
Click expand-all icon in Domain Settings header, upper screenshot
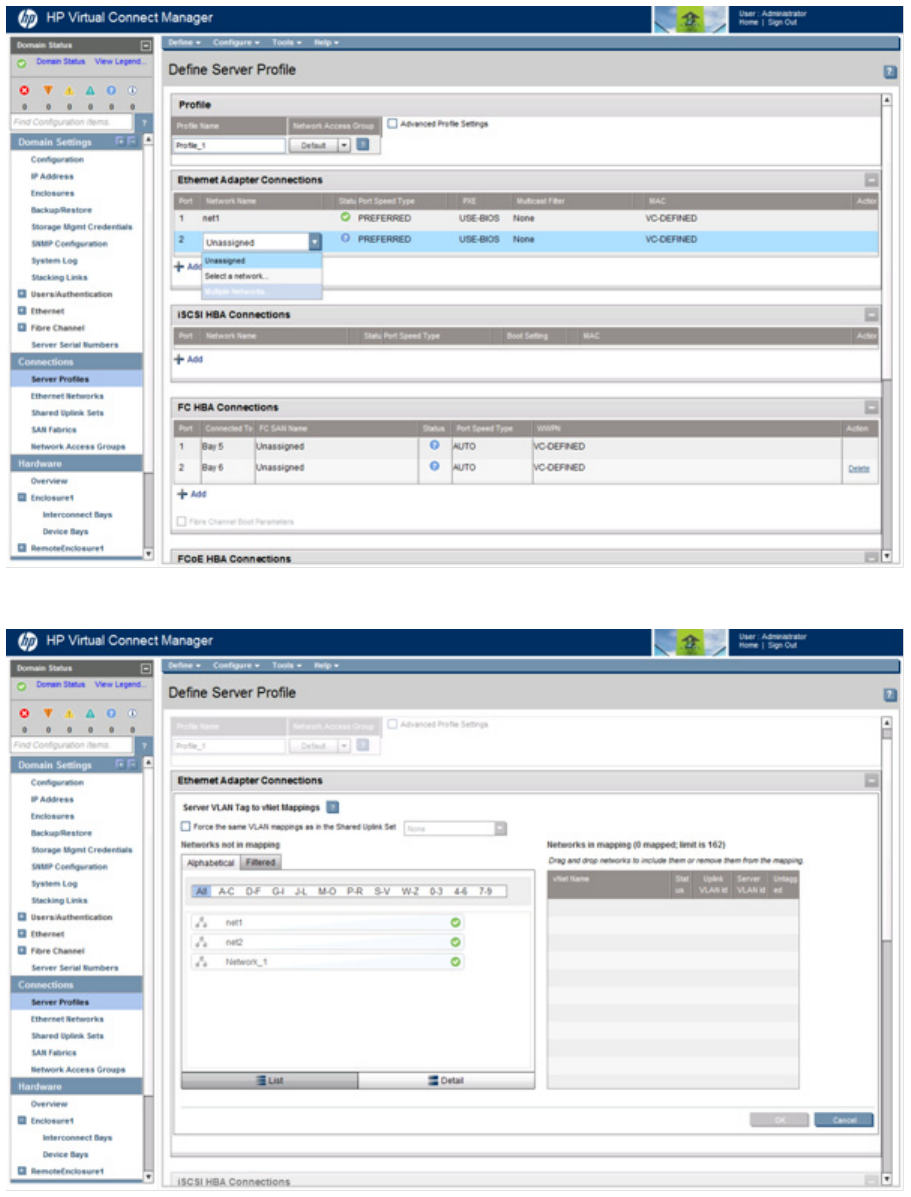click(120, 141)
